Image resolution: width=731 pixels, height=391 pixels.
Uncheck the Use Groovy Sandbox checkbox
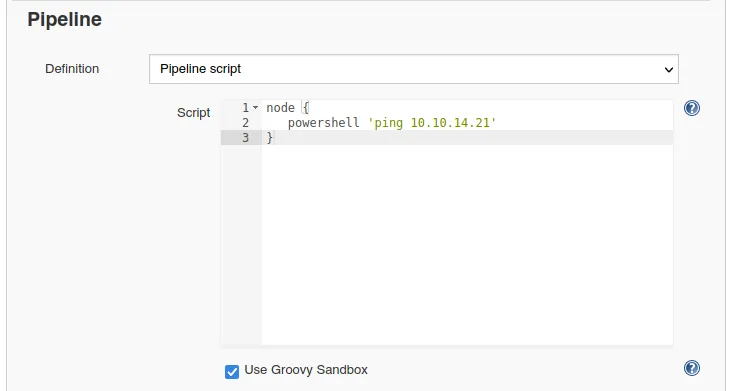232,371
